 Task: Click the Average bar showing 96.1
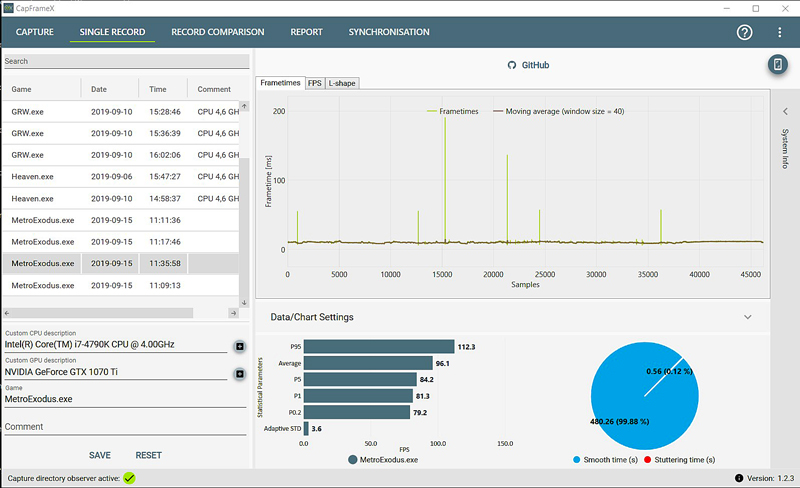coord(368,363)
